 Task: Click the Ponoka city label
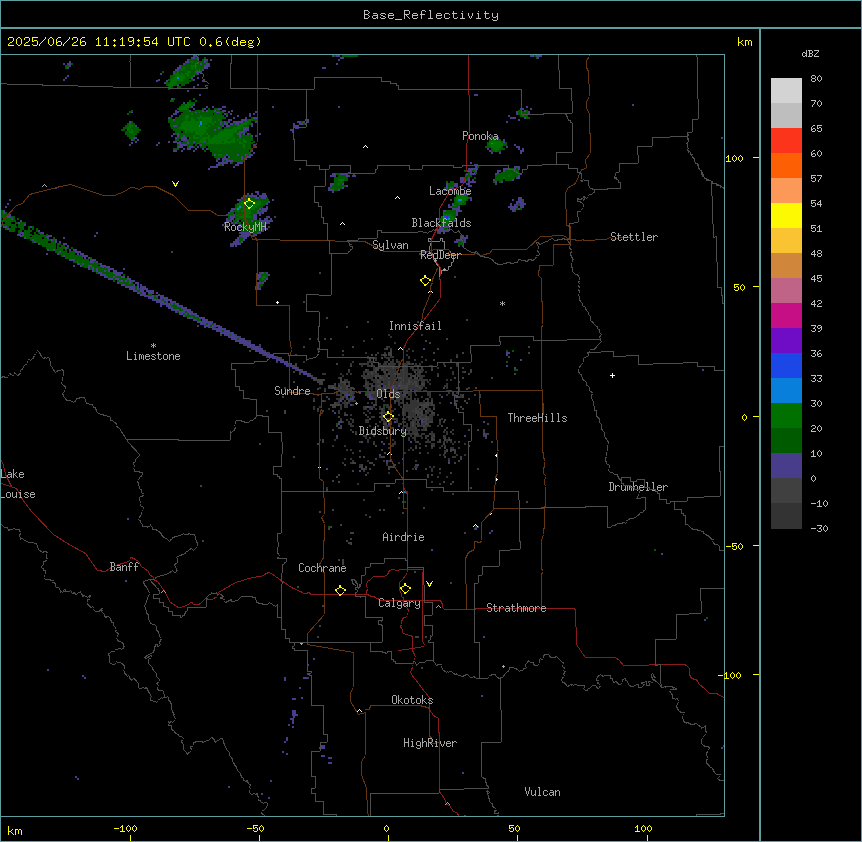tap(480, 136)
